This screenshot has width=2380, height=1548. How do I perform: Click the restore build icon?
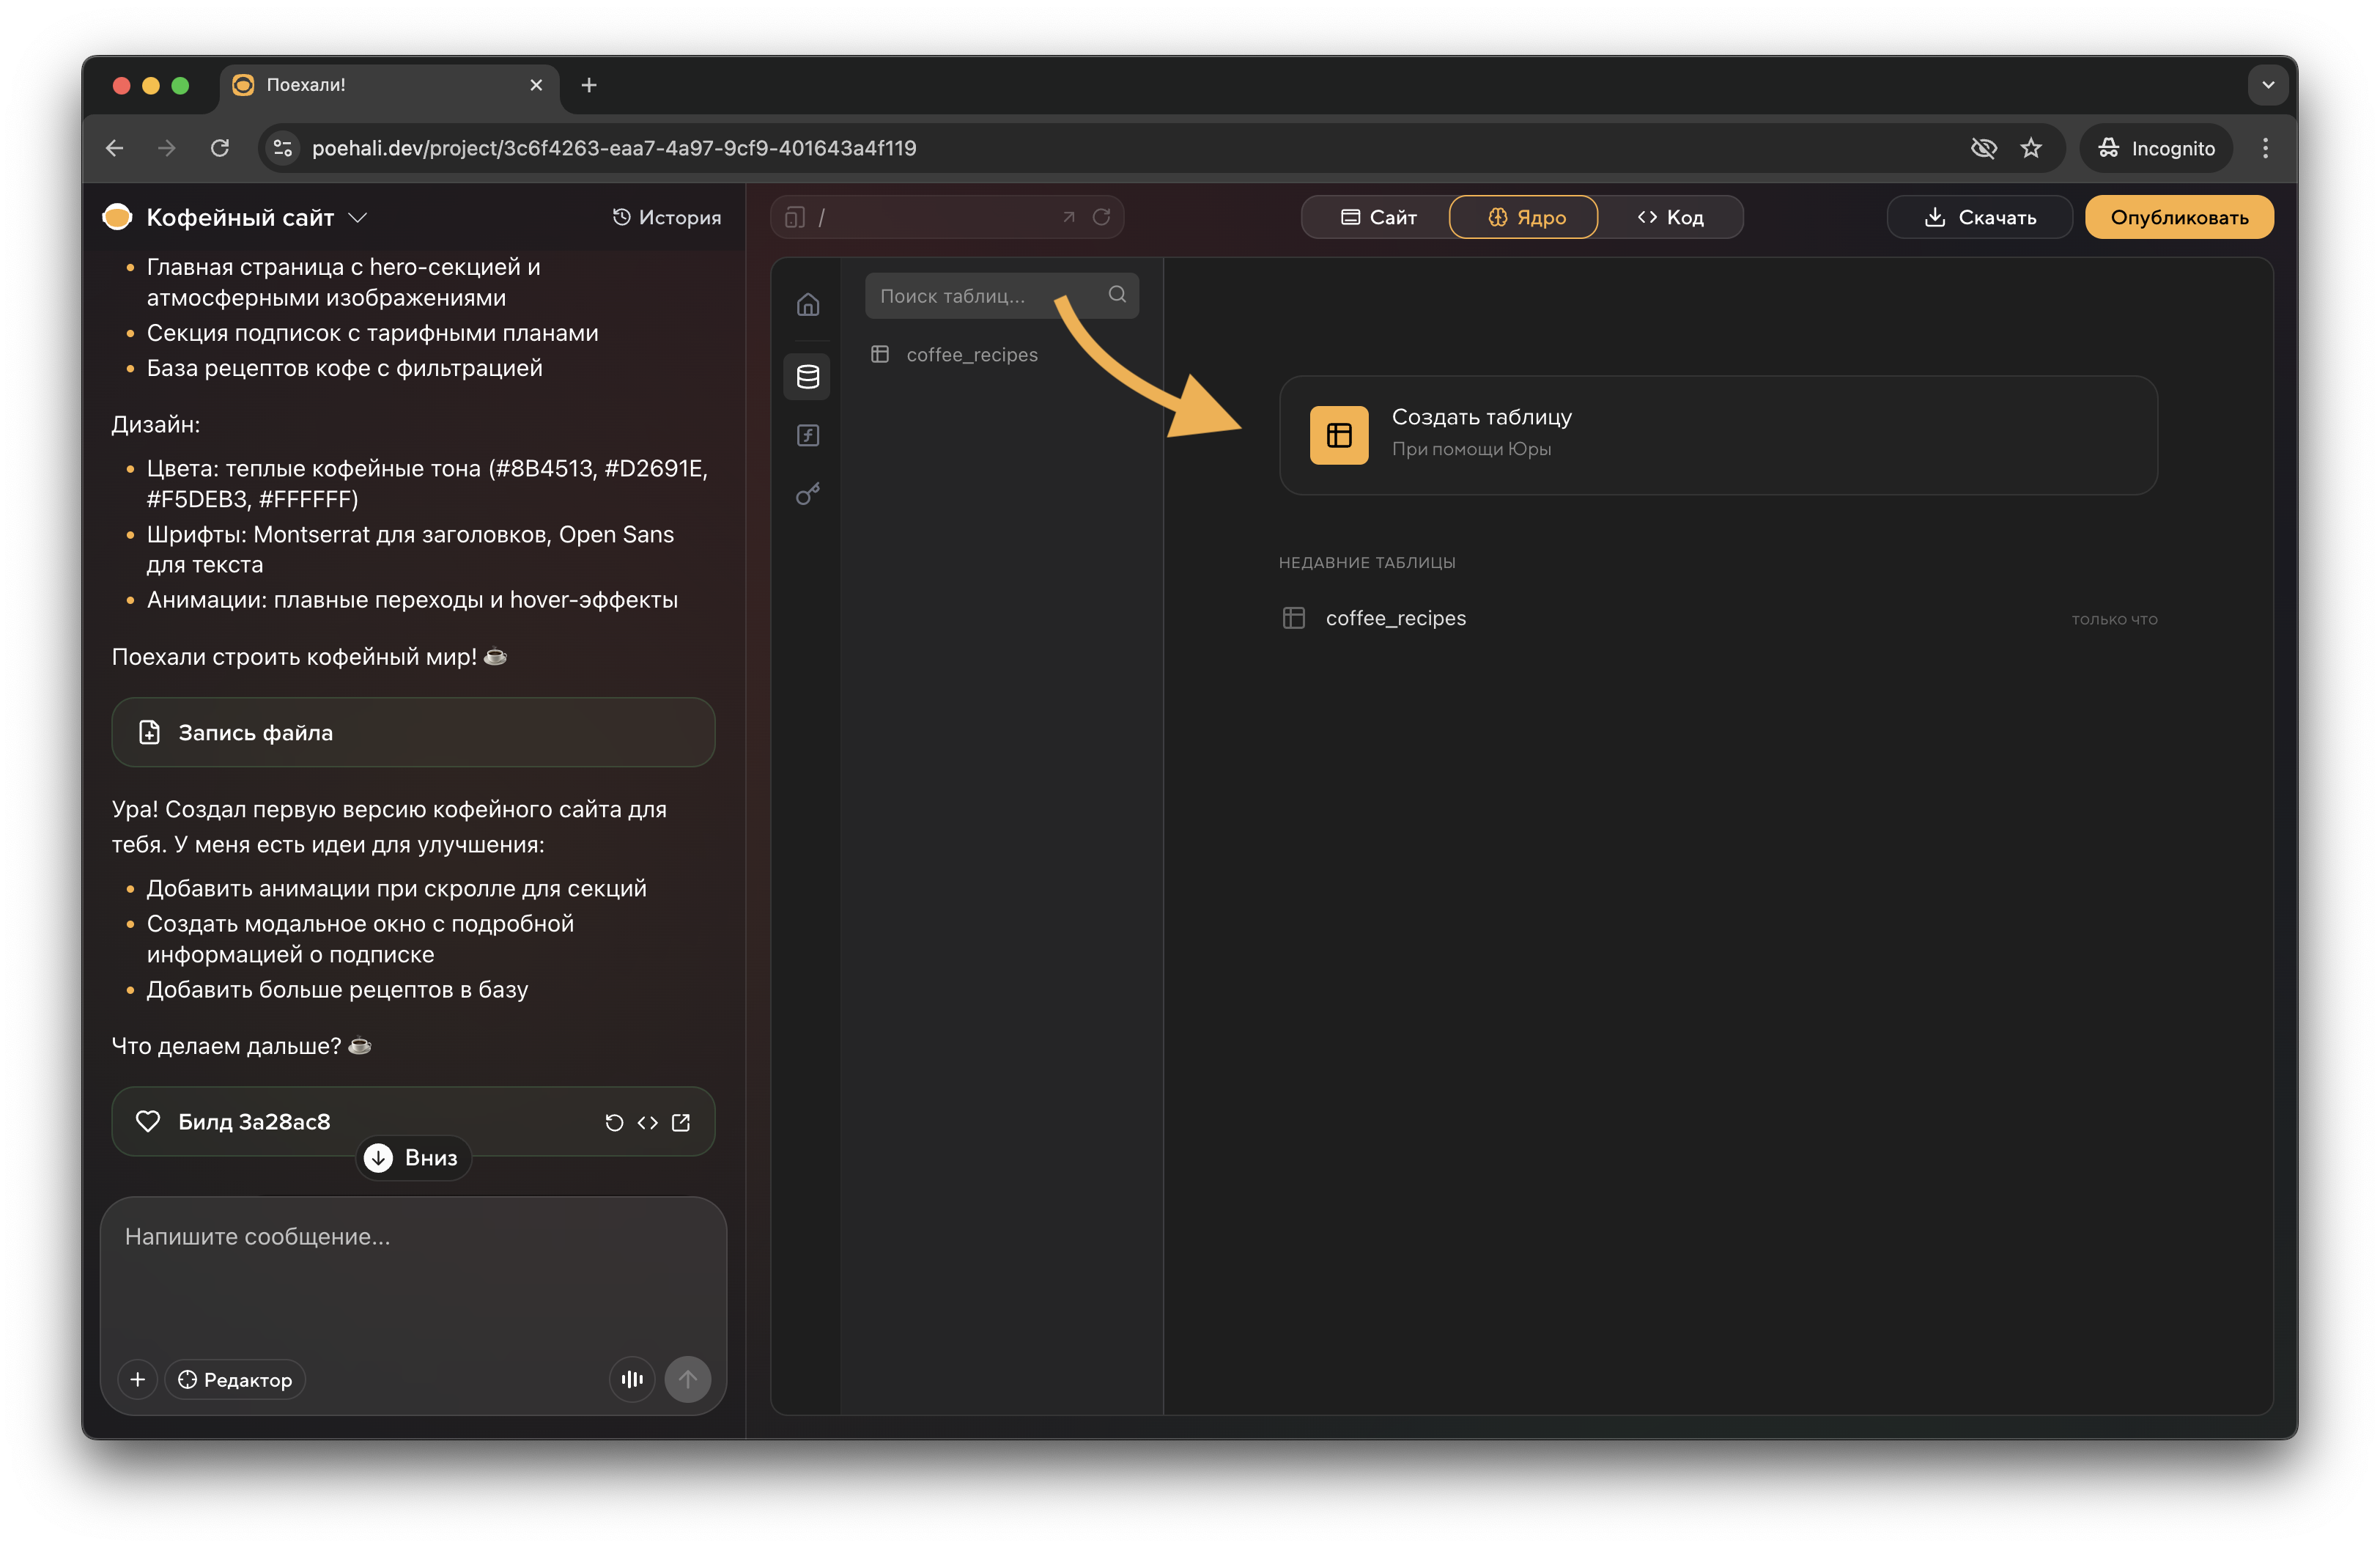pyautogui.click(x=614, y=1123)
